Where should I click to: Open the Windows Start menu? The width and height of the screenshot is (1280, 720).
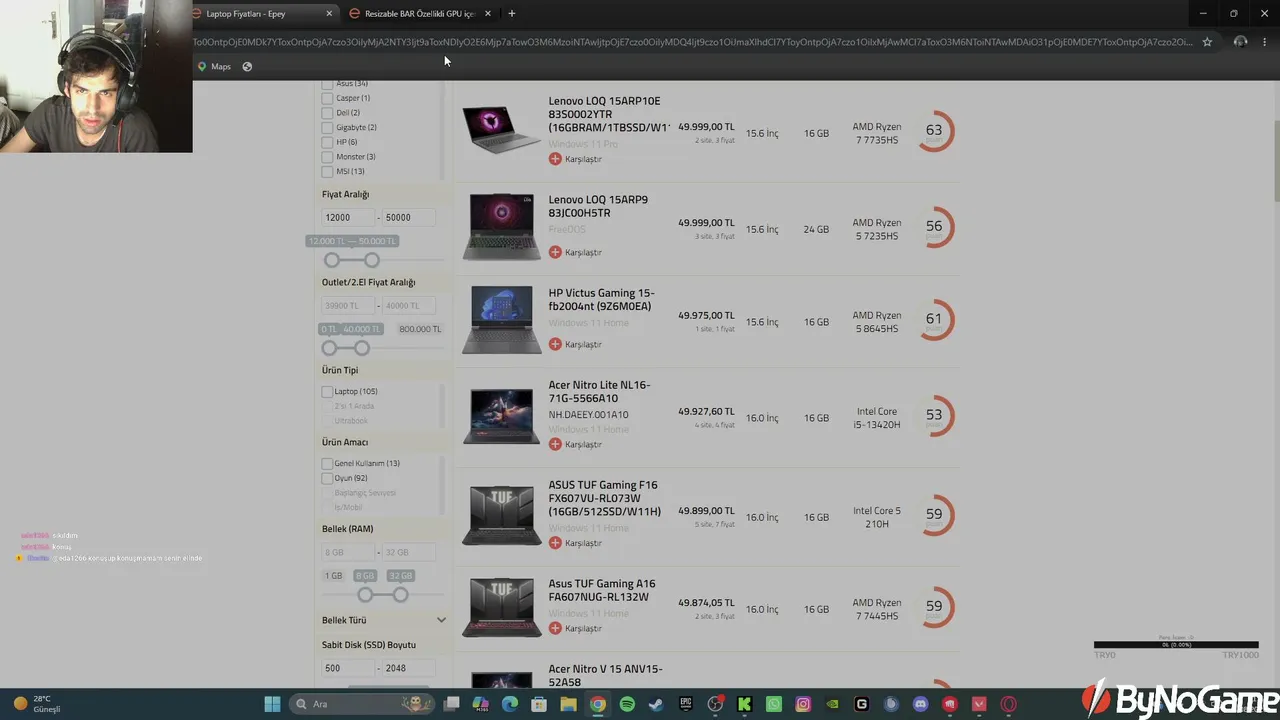click(x=272, y=704)
